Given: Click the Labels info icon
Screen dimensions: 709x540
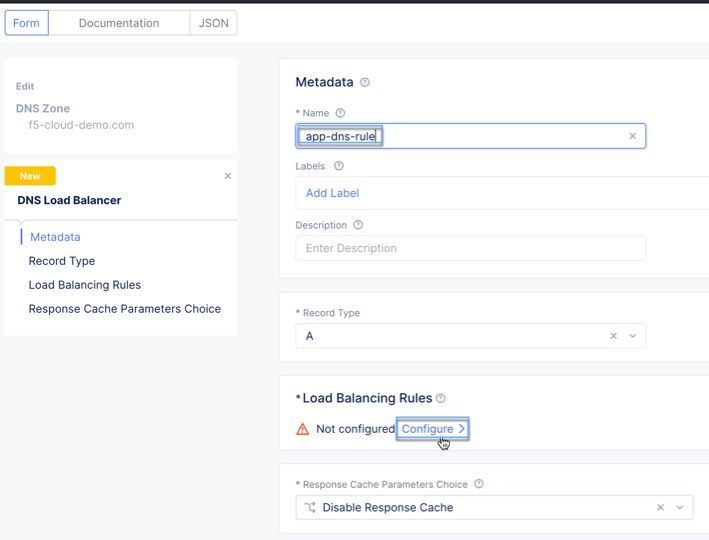Looking at the screenshot, I should point(339,166).
